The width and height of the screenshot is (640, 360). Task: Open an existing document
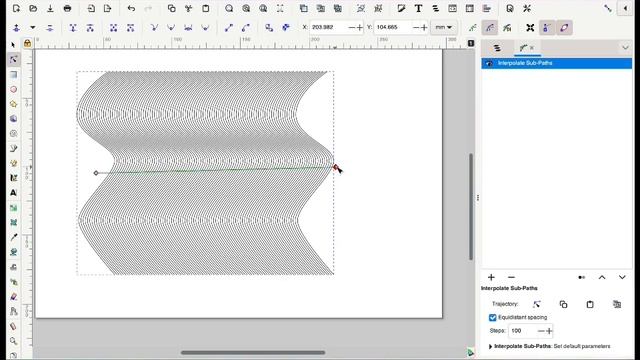click(33, 8)
